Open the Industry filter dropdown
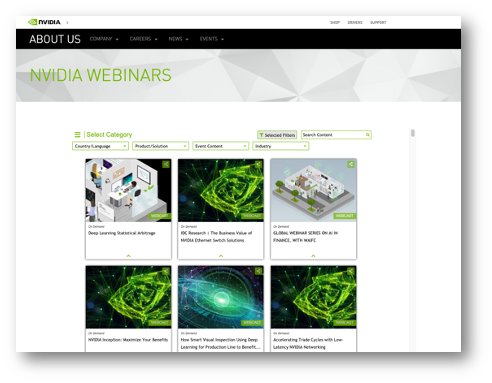The height and width of the screenshot is (383, 492). pyautogui.click(x=281, y=146)
